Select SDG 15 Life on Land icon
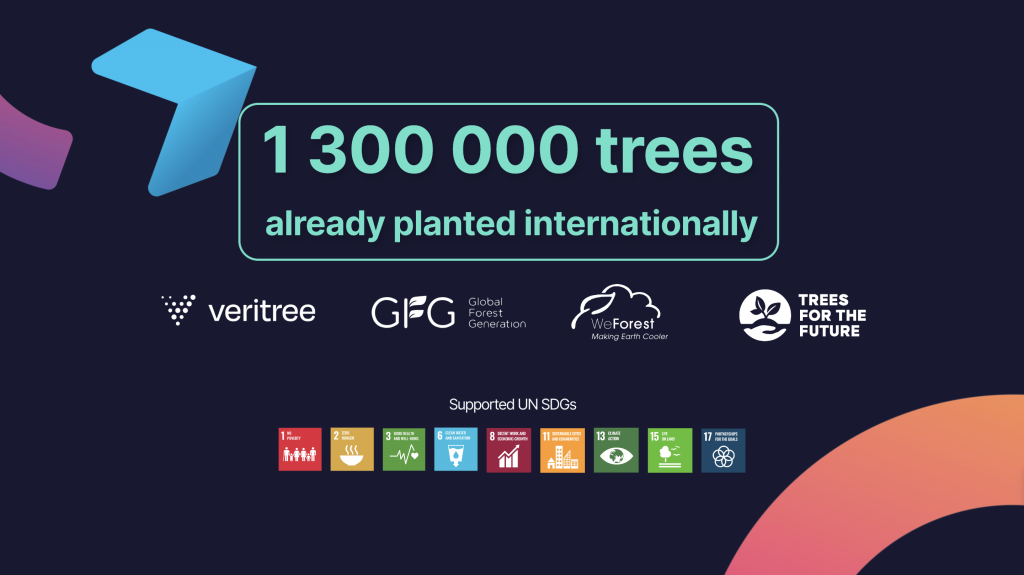 pyautogui.click(x=669, y=450)
